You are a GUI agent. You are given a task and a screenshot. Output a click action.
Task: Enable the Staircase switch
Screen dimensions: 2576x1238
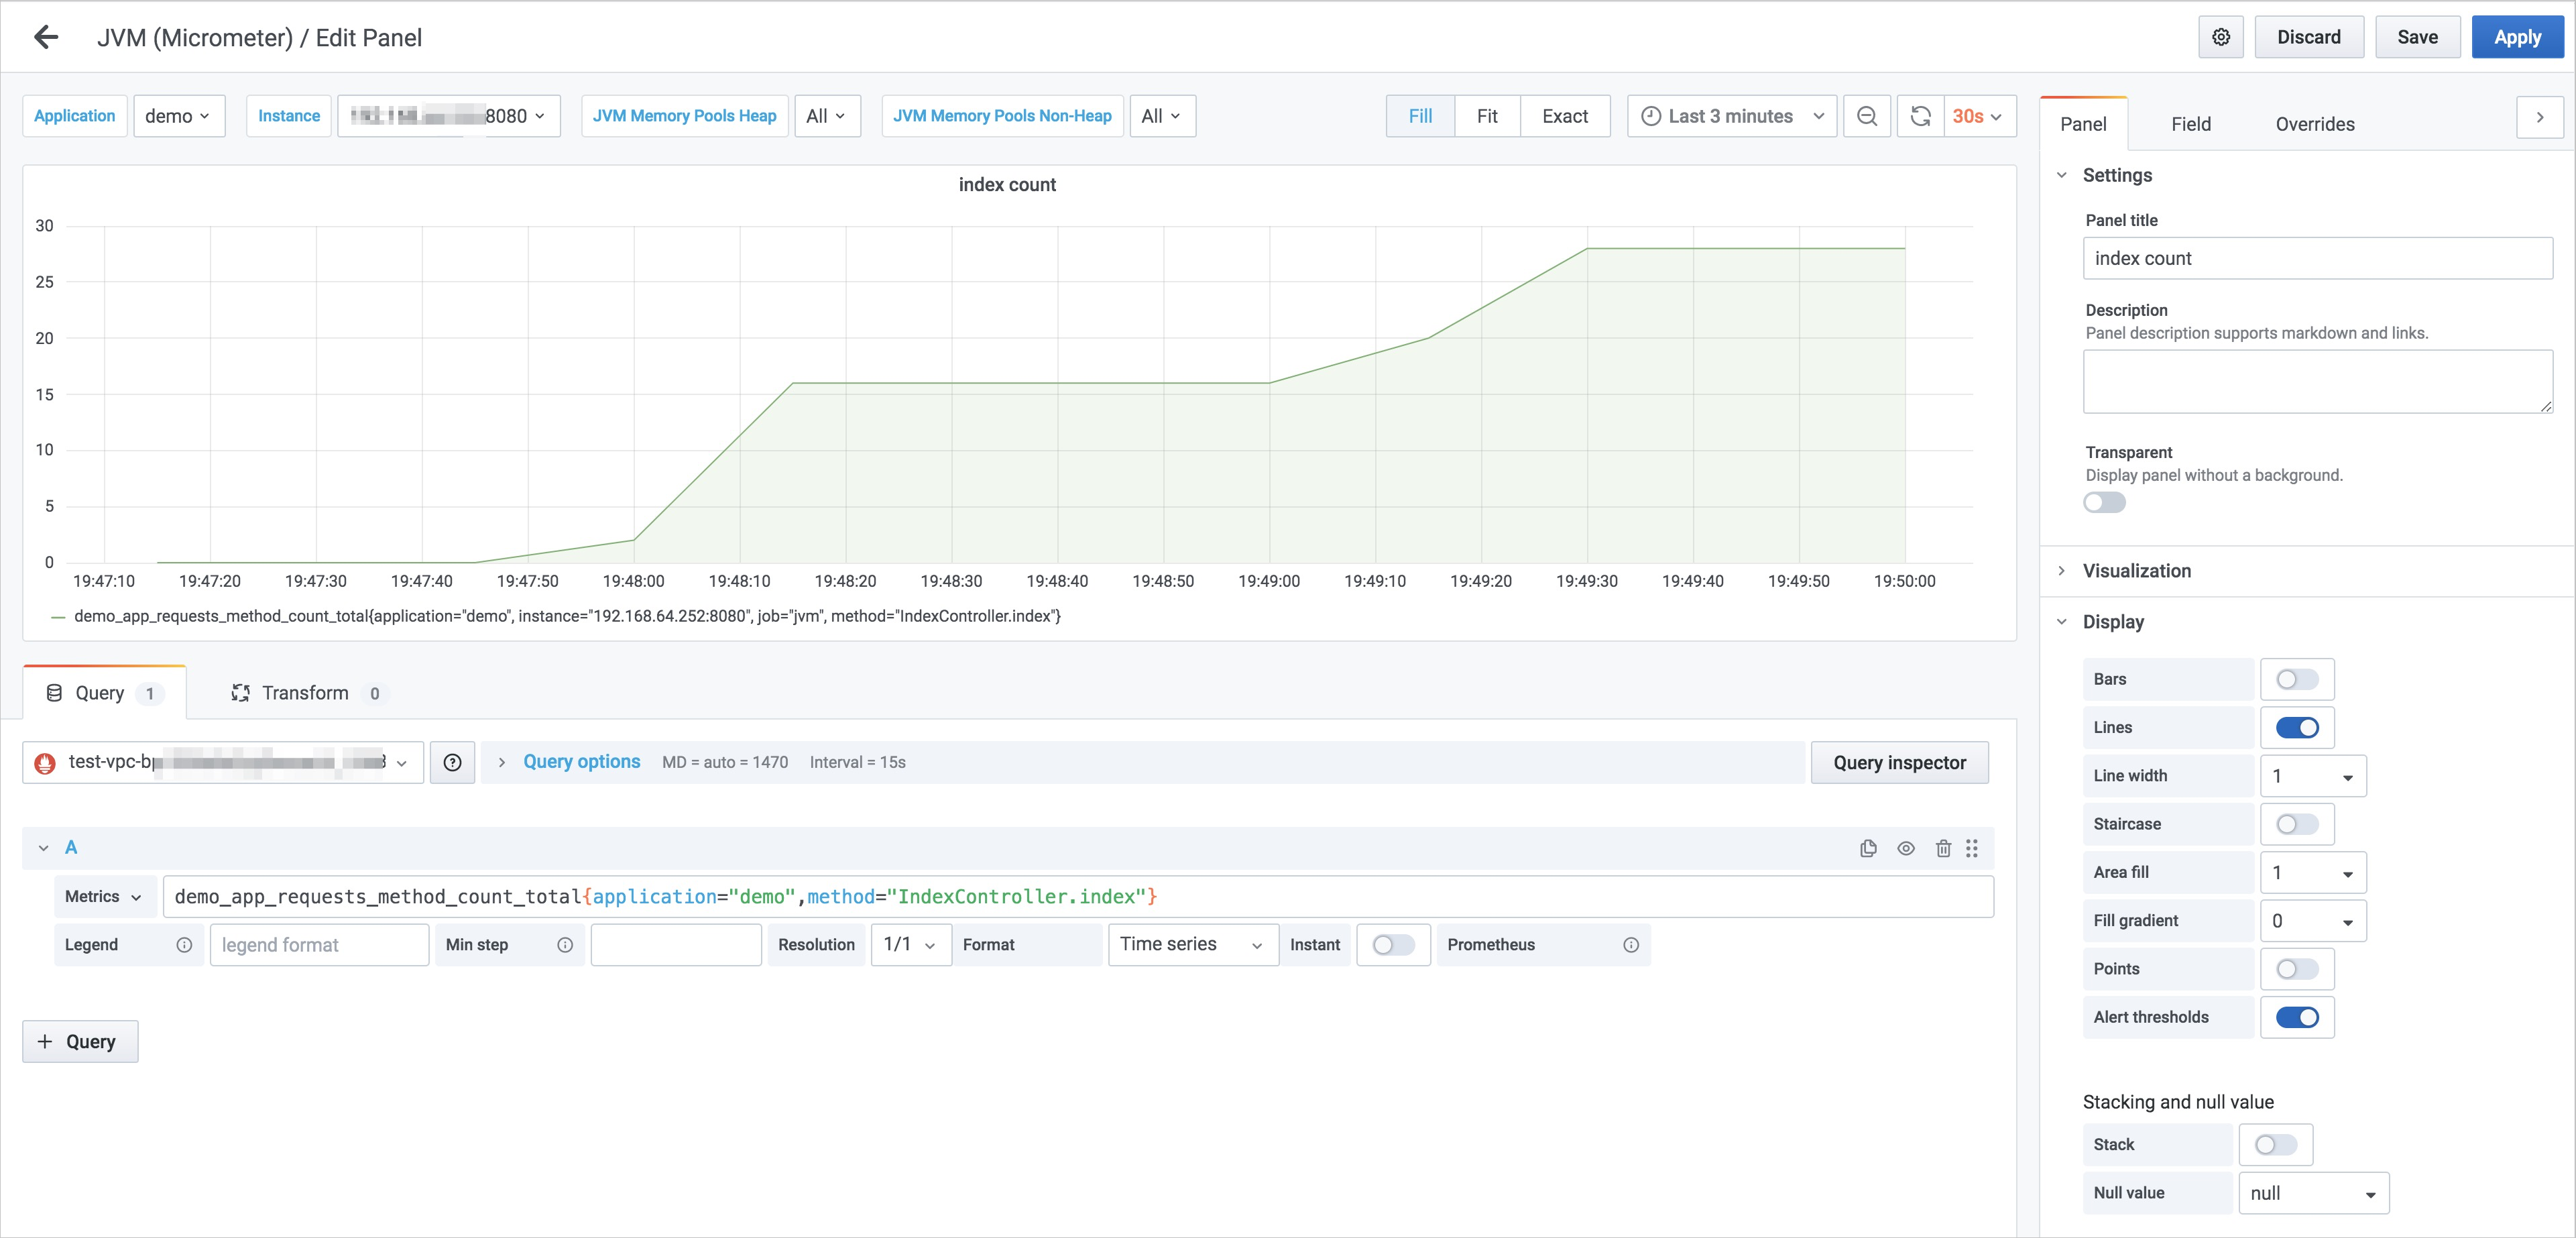[2297, 824]
